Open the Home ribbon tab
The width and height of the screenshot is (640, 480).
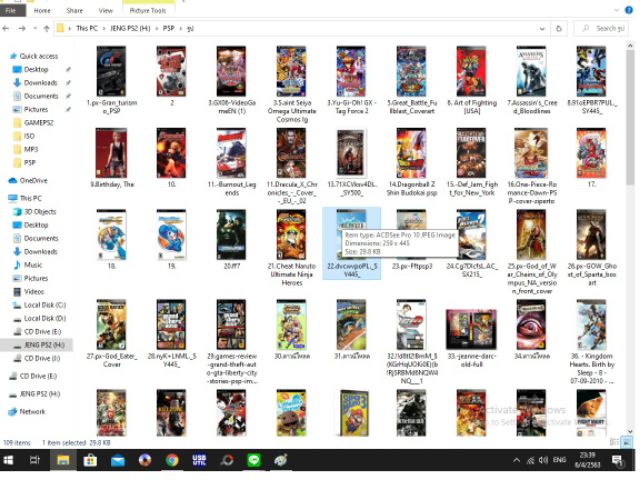43,10
